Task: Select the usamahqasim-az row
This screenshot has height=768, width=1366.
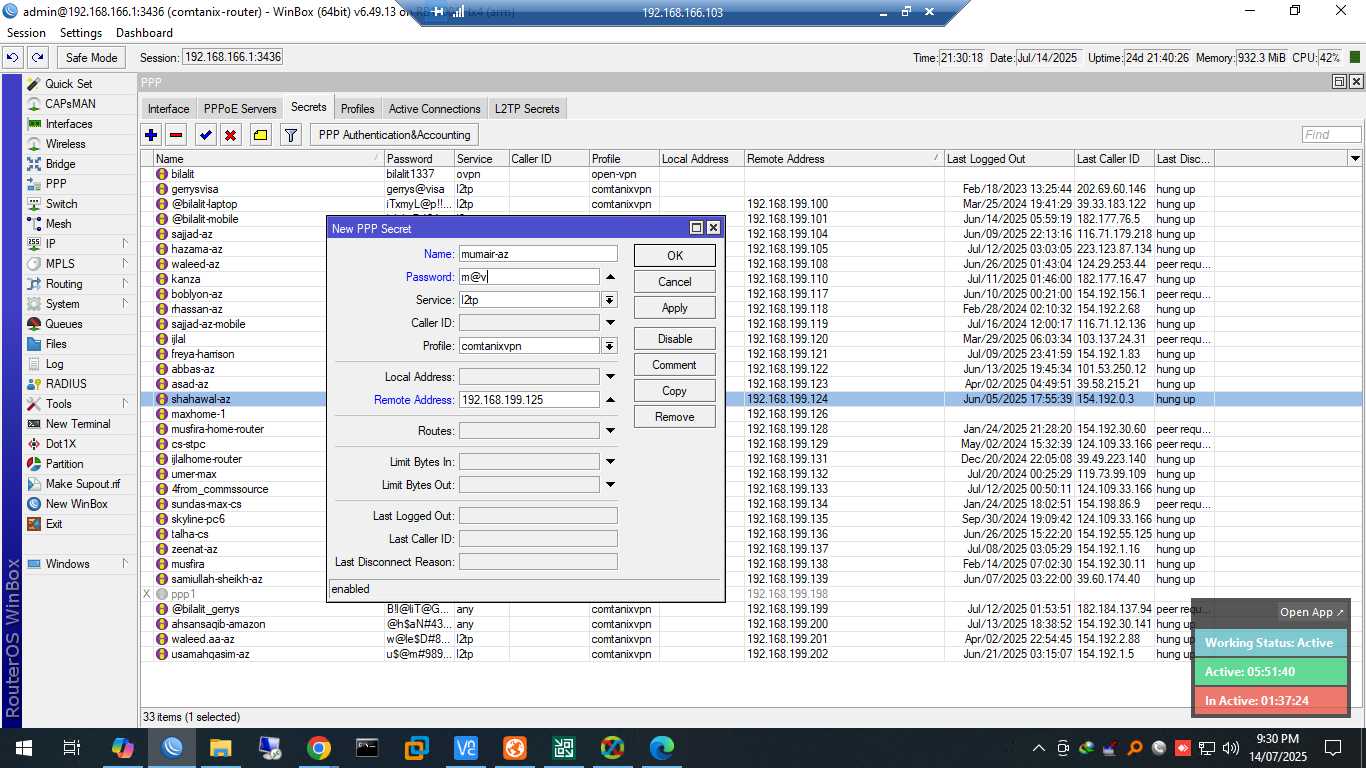Action: click(x=750, y=654)
